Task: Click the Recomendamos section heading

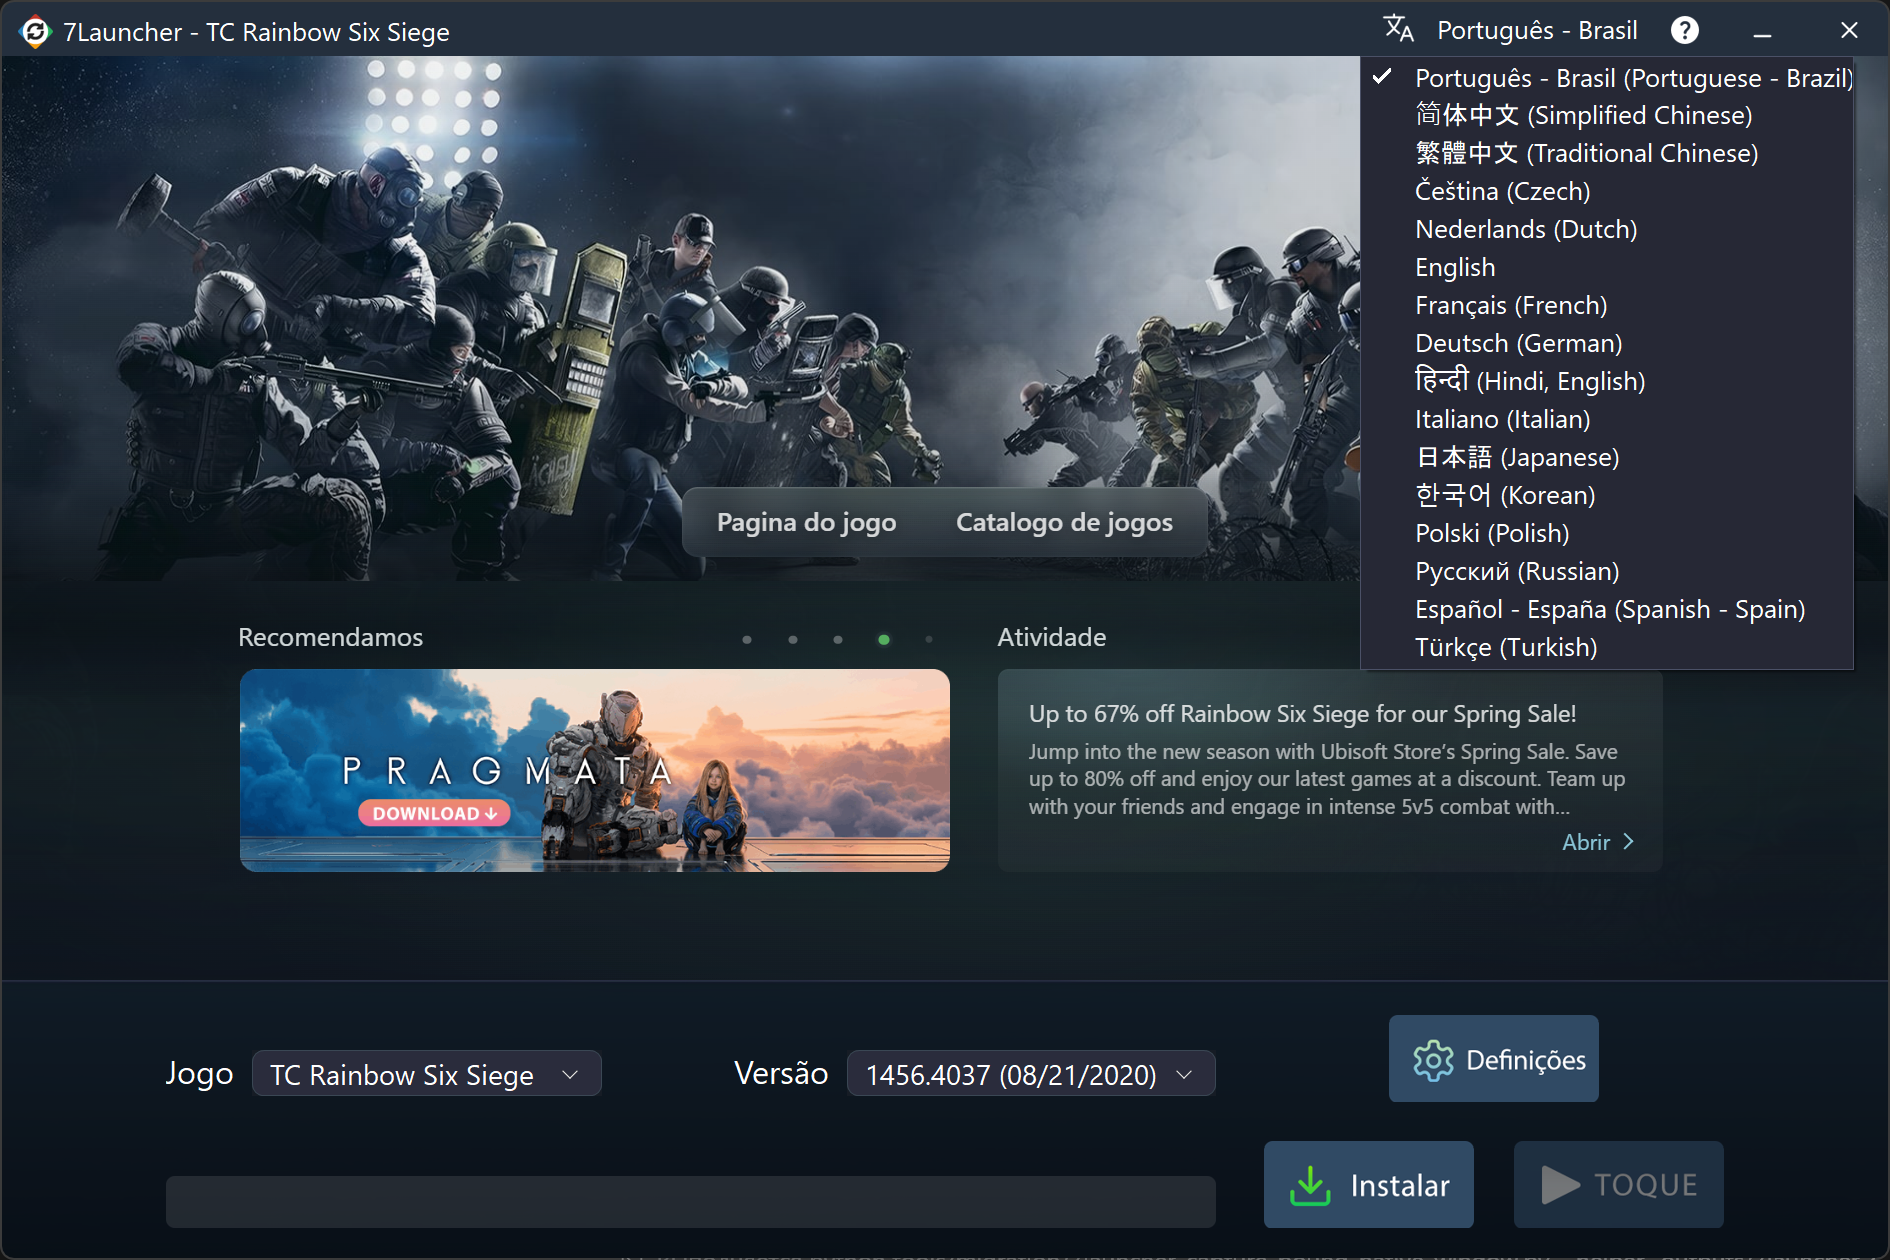Action: (331, 637)
